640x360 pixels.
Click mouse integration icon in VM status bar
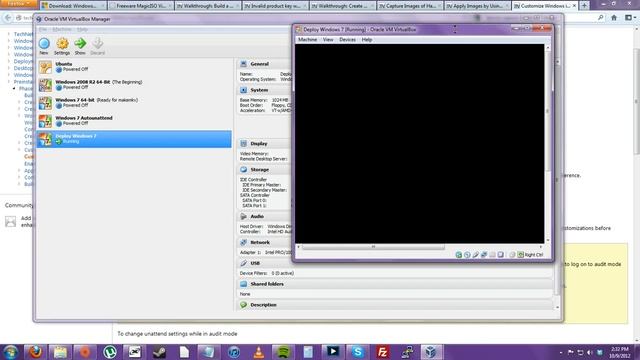coord(512,255)
